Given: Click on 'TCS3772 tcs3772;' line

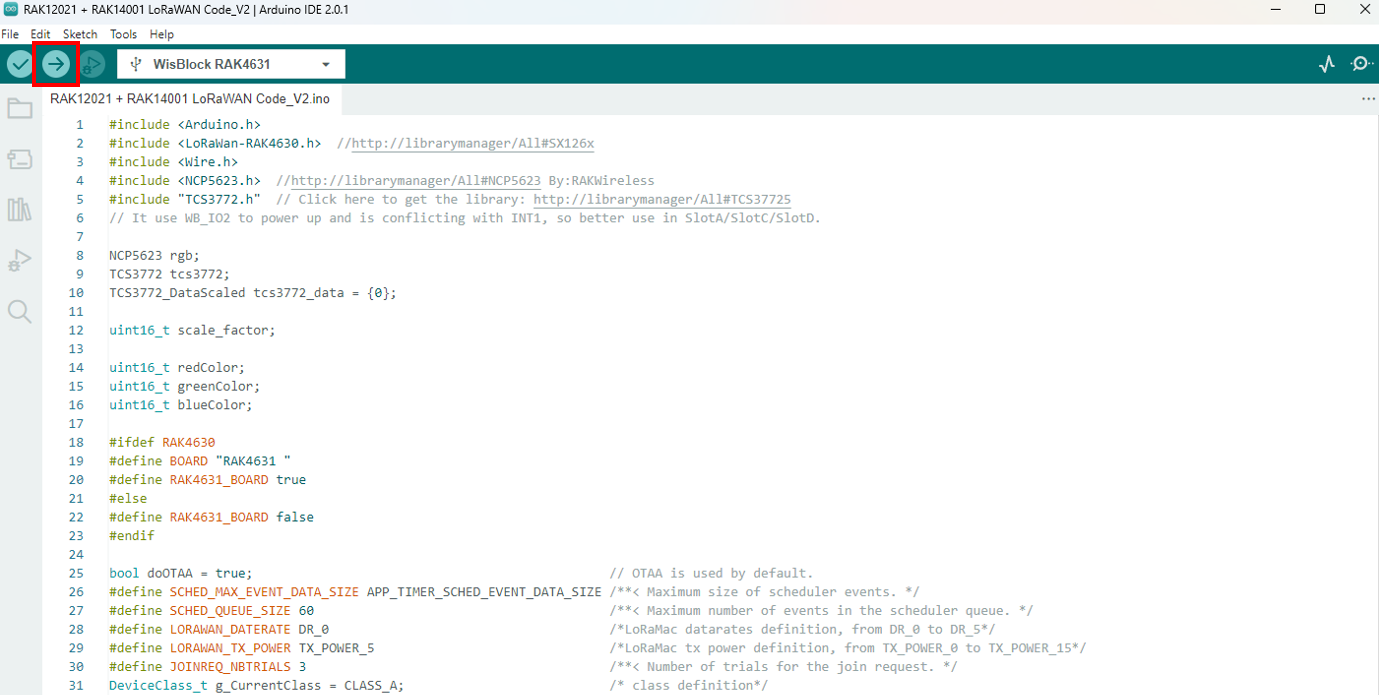Looking at the screenshot, I should coord(170,274).
